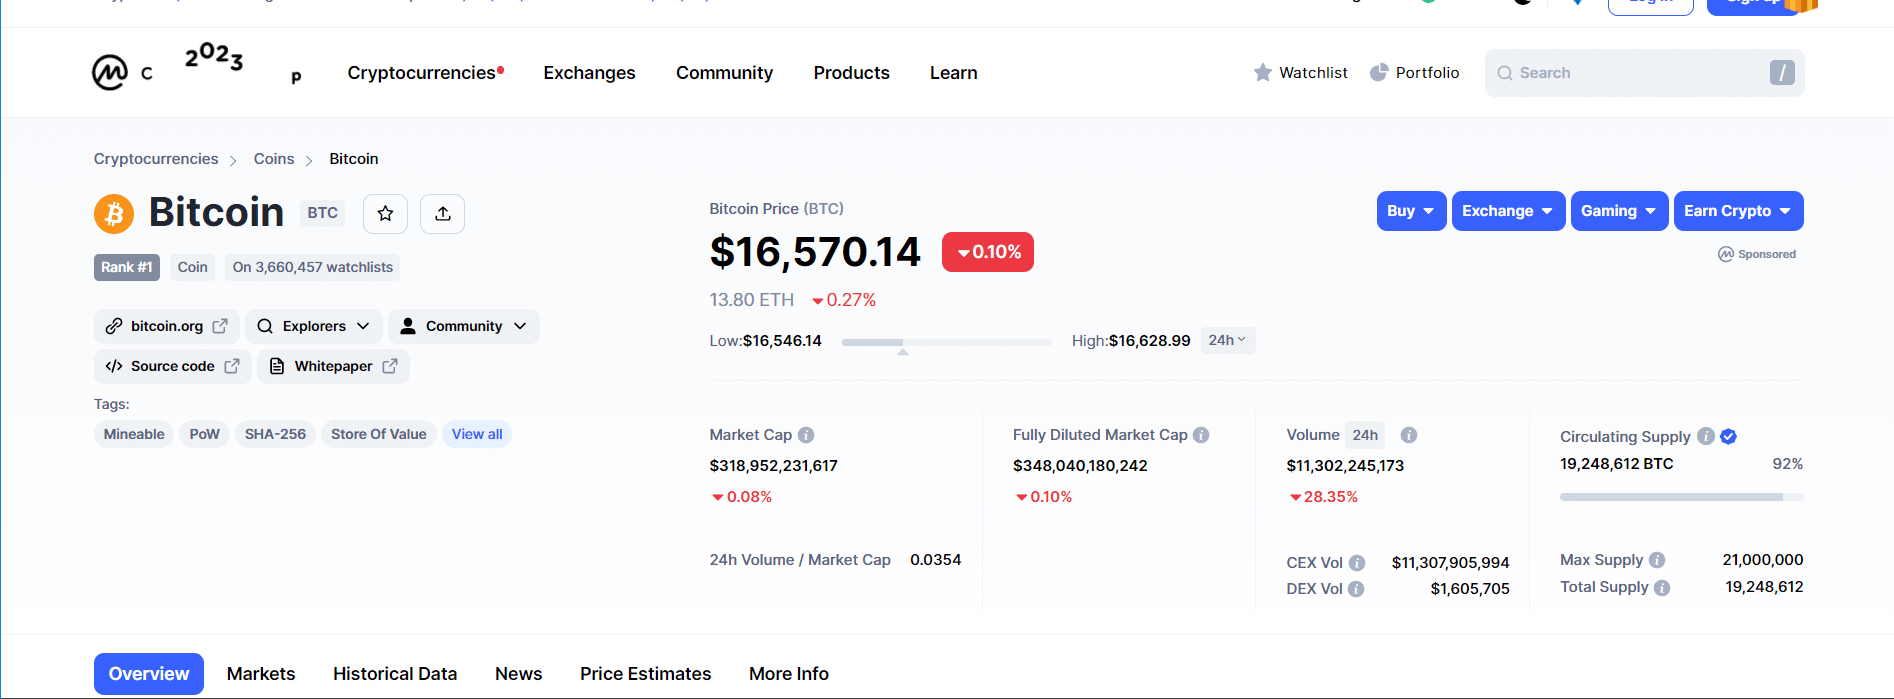Click the Fully Diluted Market Cap info icon
This screenshot has height=699, width=1894.
[1201, 435]
